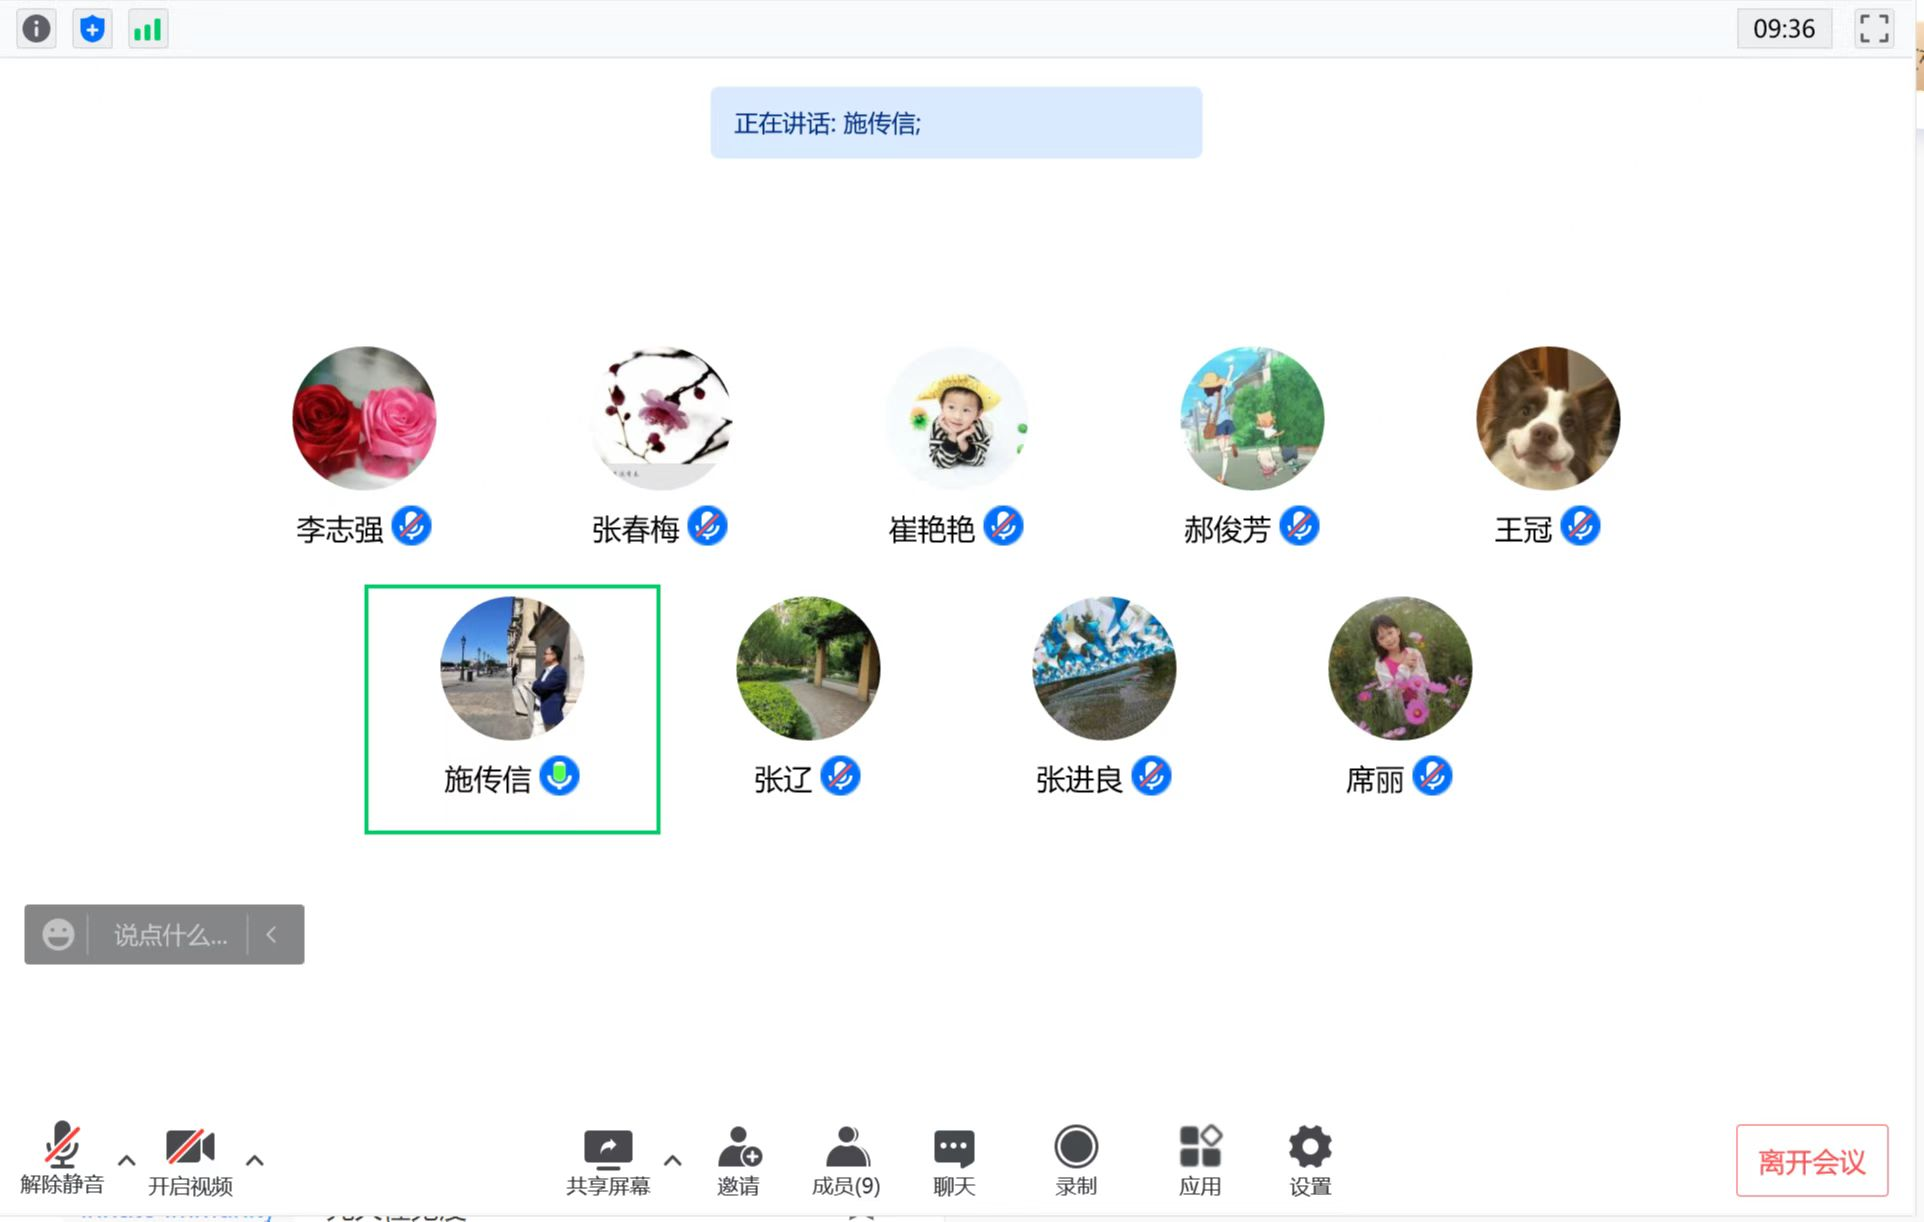The height and width of the screenshot is (1222, 1924).
Task: Toggle unmute via 解除静音 microphone
Action: [x=62, y=1160]
